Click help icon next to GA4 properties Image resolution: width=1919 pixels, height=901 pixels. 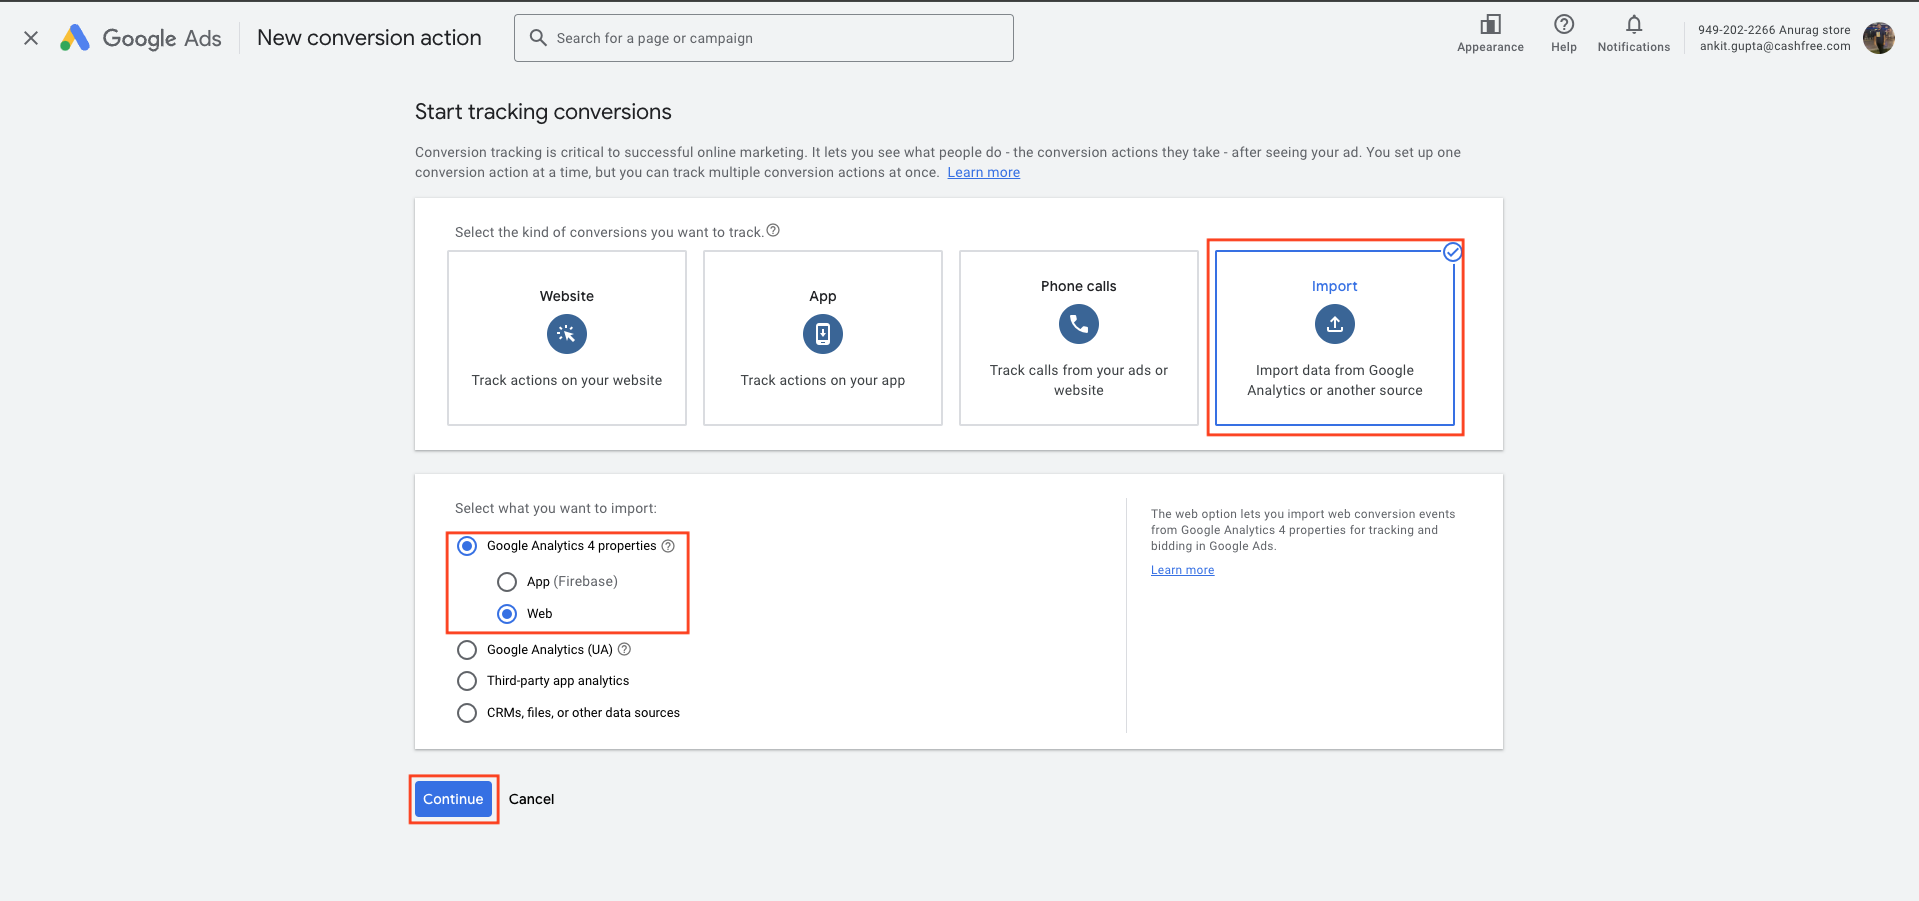pyautogui.click(x=668, y=546)
